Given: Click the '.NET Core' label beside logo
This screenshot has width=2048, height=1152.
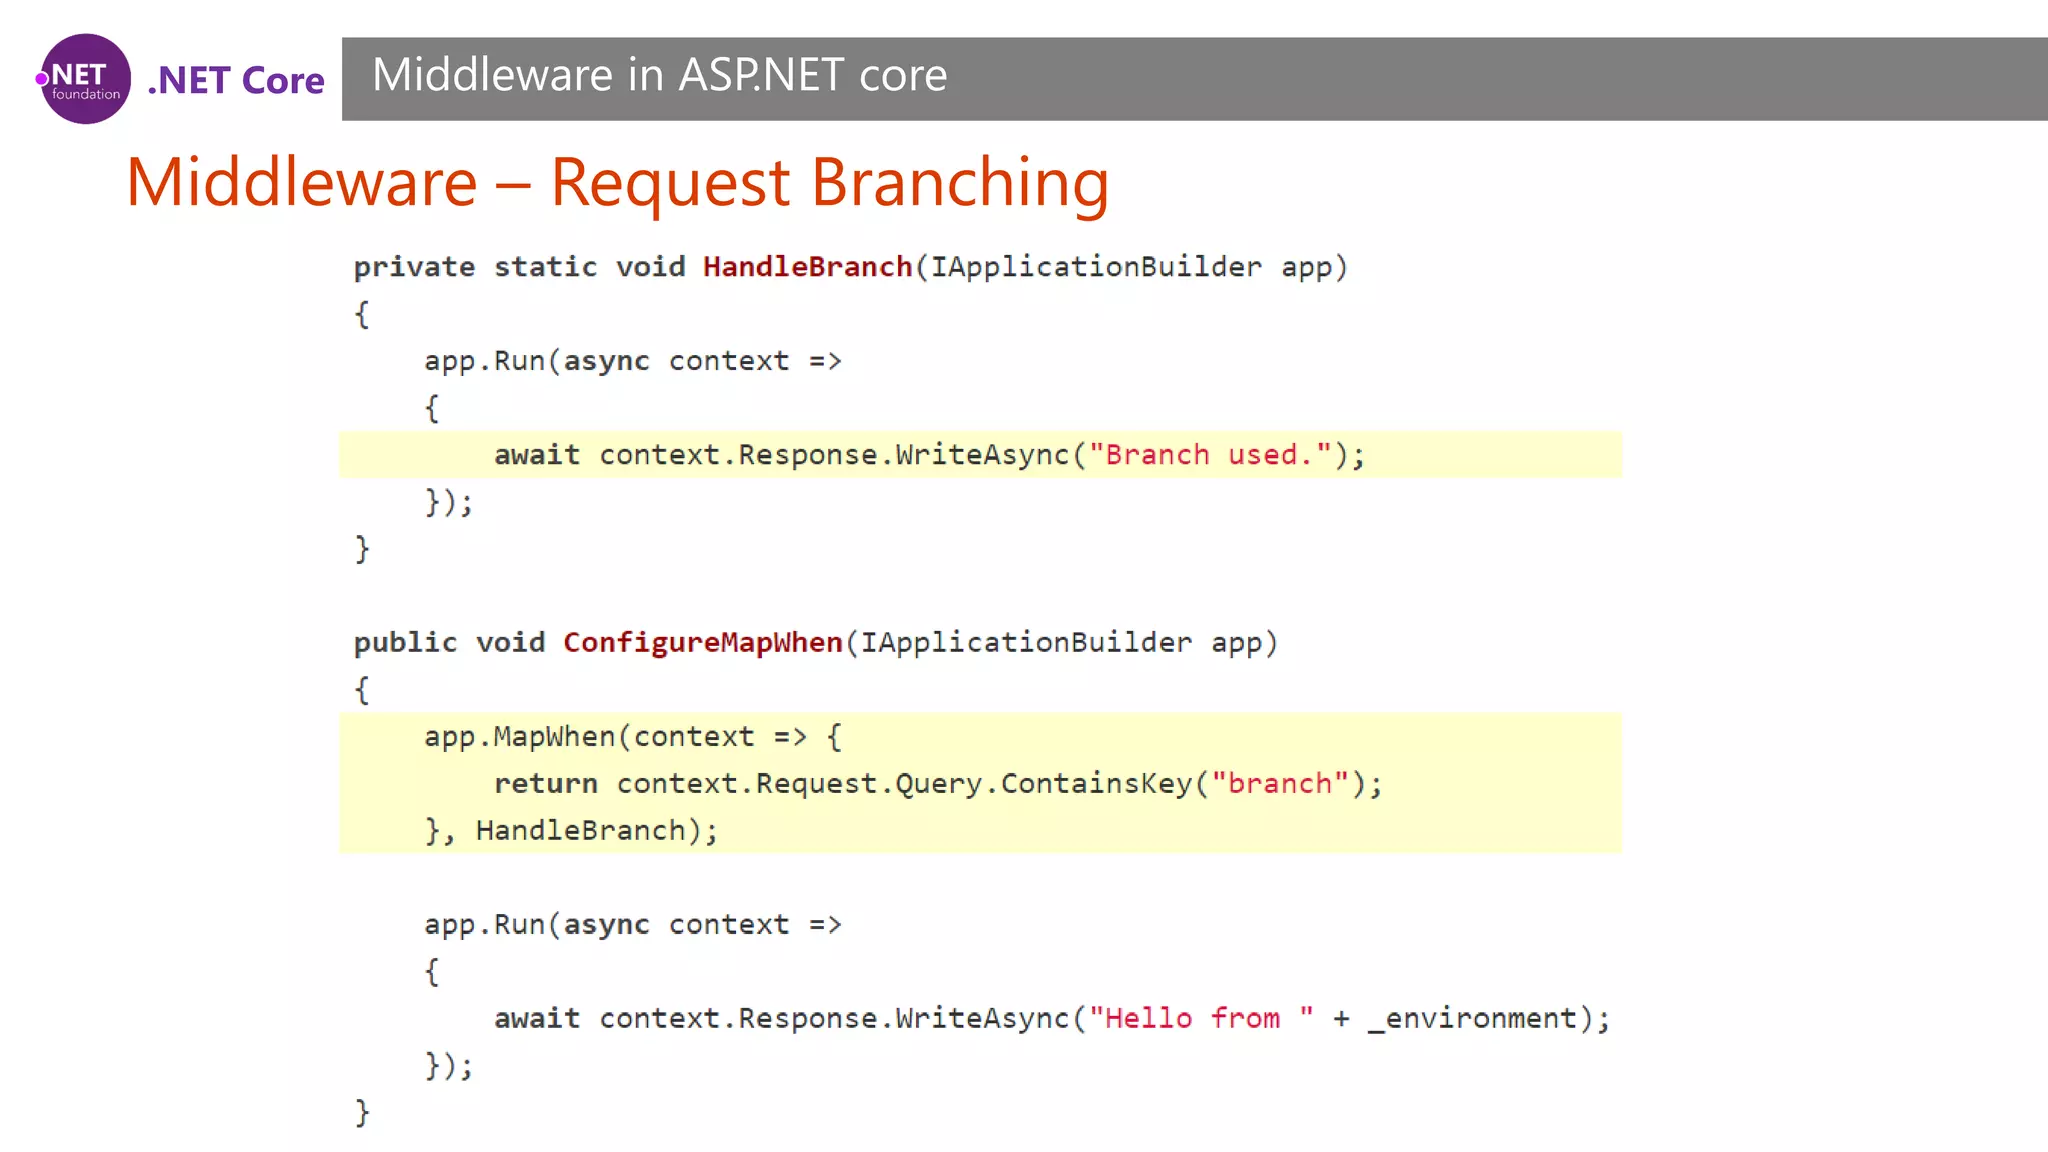Looking at the screenshot, I should pyautogui.click(x=236, y=80).
